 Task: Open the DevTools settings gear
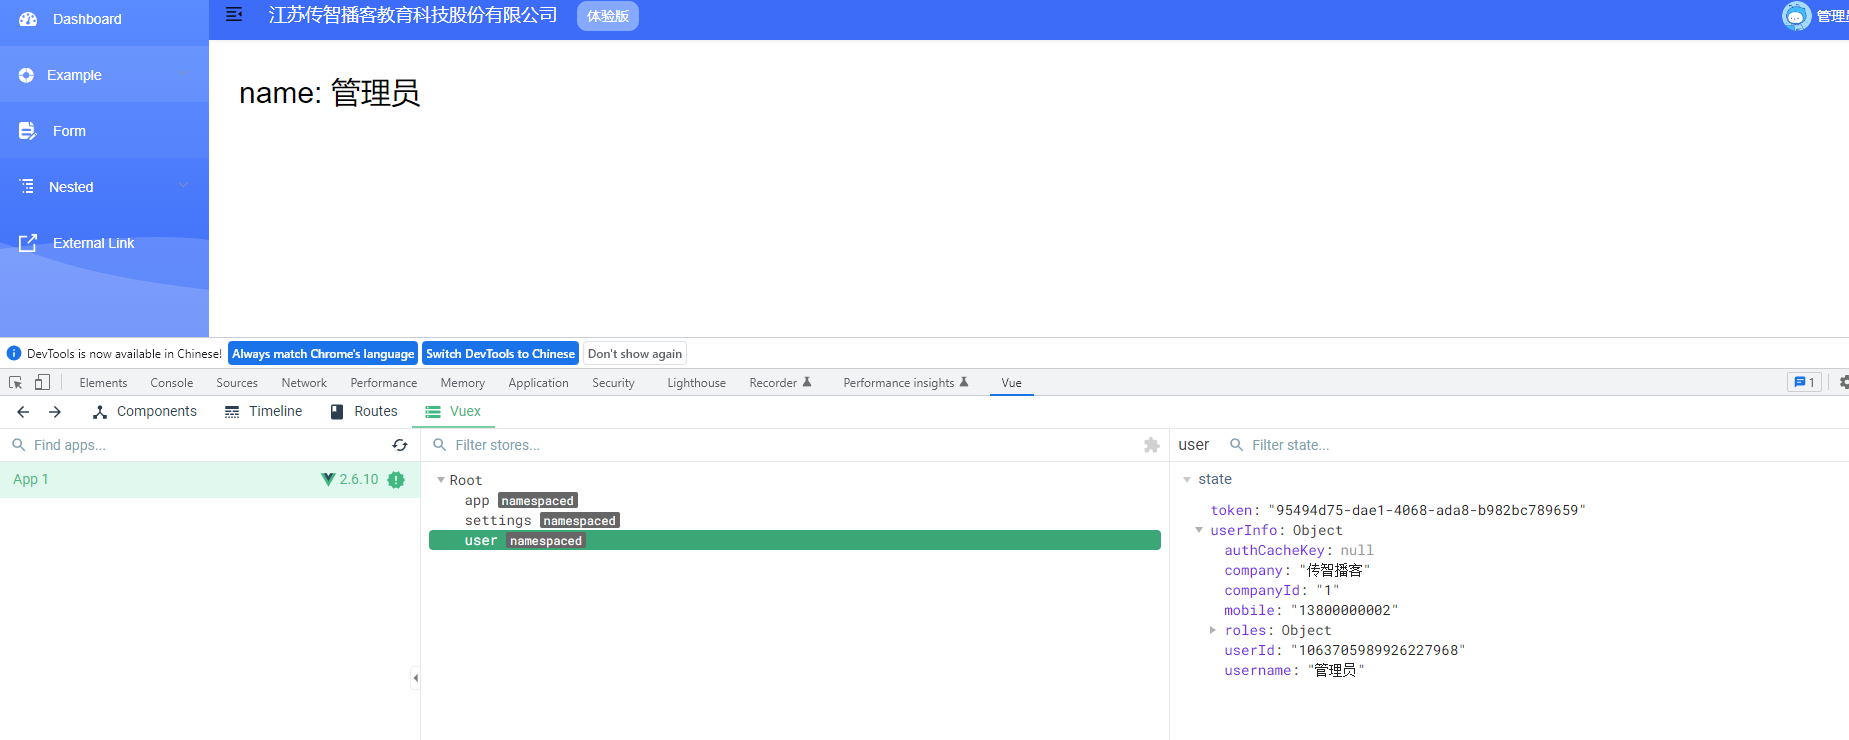tap(1843, 382)
